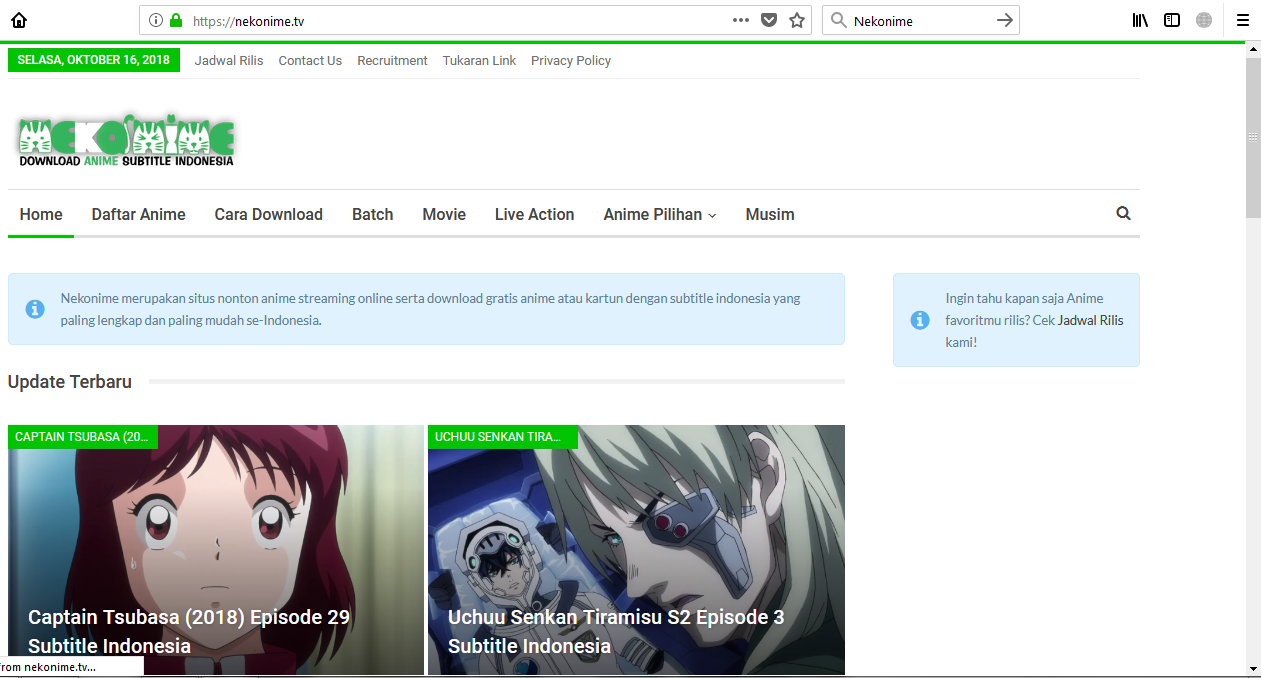Click scrollbar down arrow
The width and height of the screenshot is (1261, 678).
(1253, 667)
